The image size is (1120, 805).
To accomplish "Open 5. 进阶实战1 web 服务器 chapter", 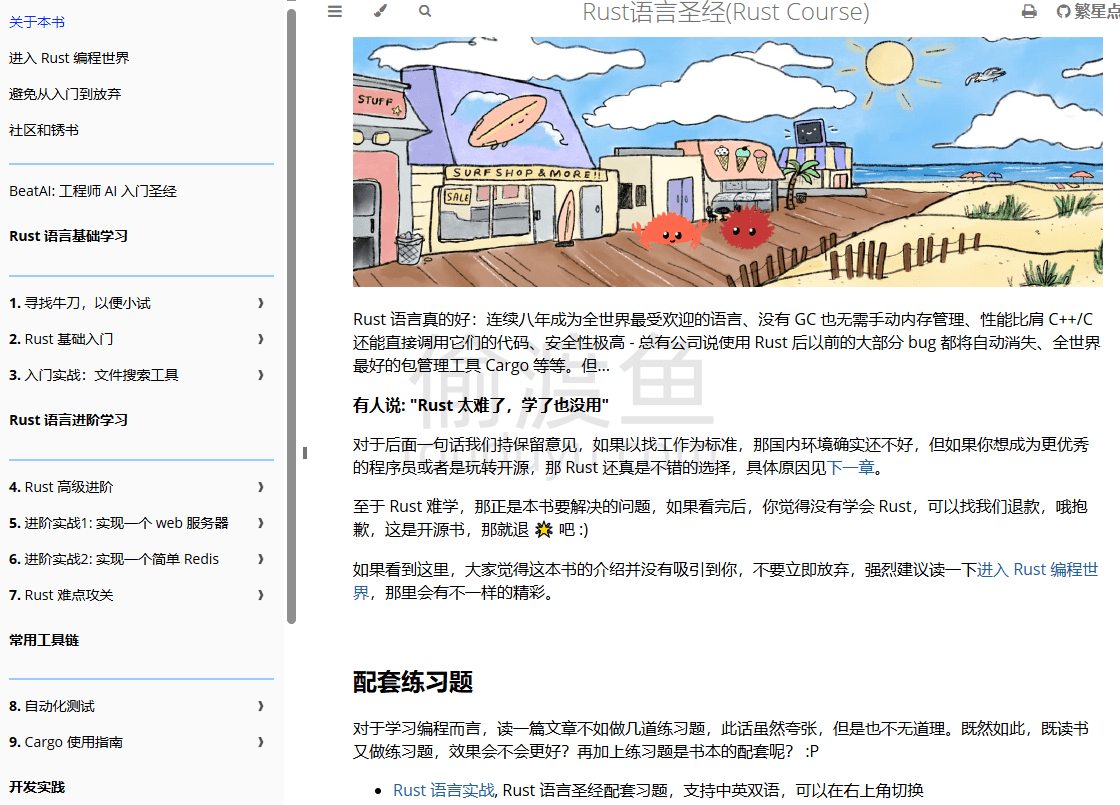I will [119, 523].
